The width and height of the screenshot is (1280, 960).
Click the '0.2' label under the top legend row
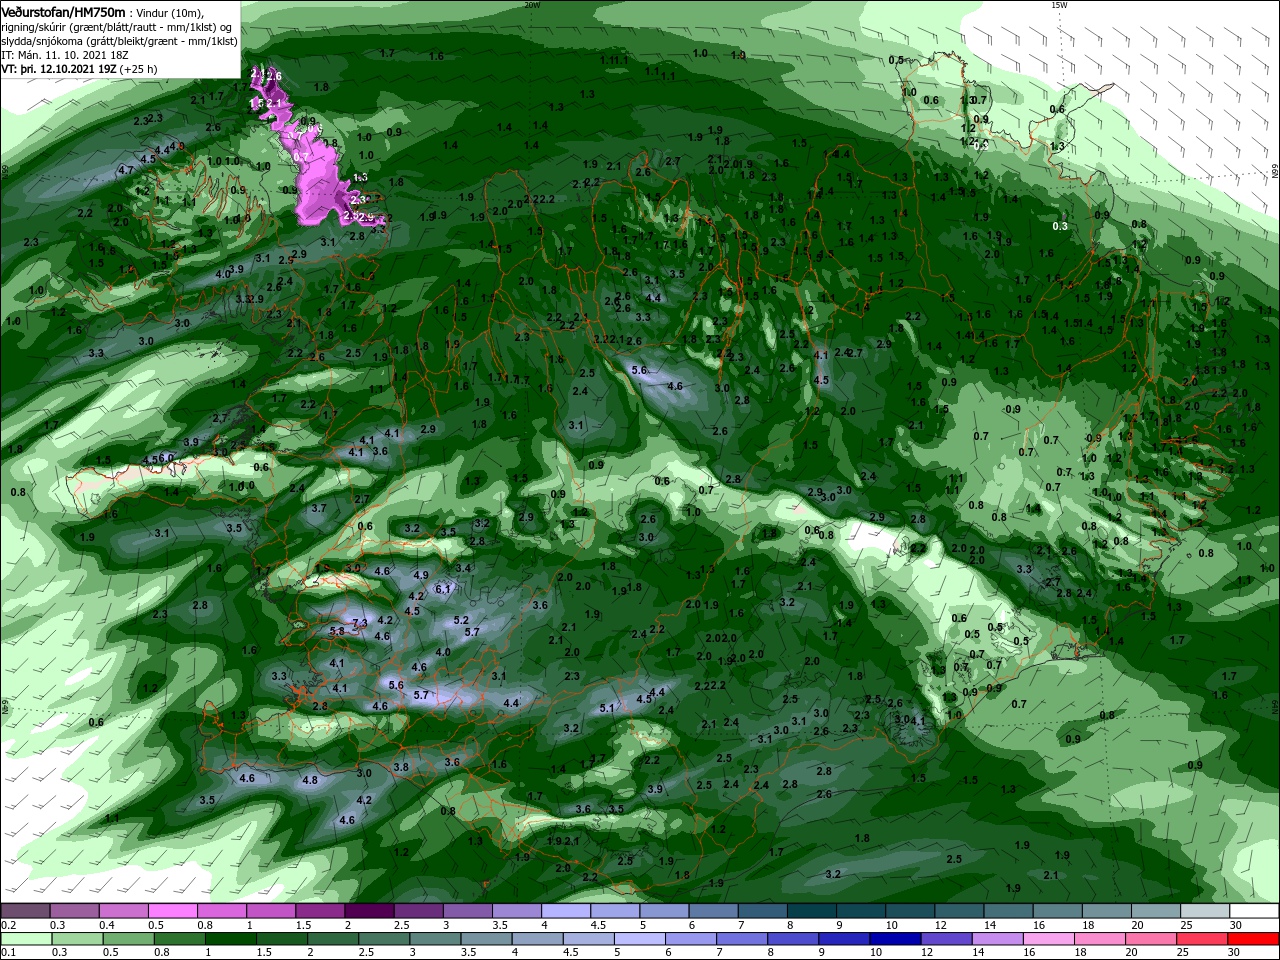coord(9,925)
